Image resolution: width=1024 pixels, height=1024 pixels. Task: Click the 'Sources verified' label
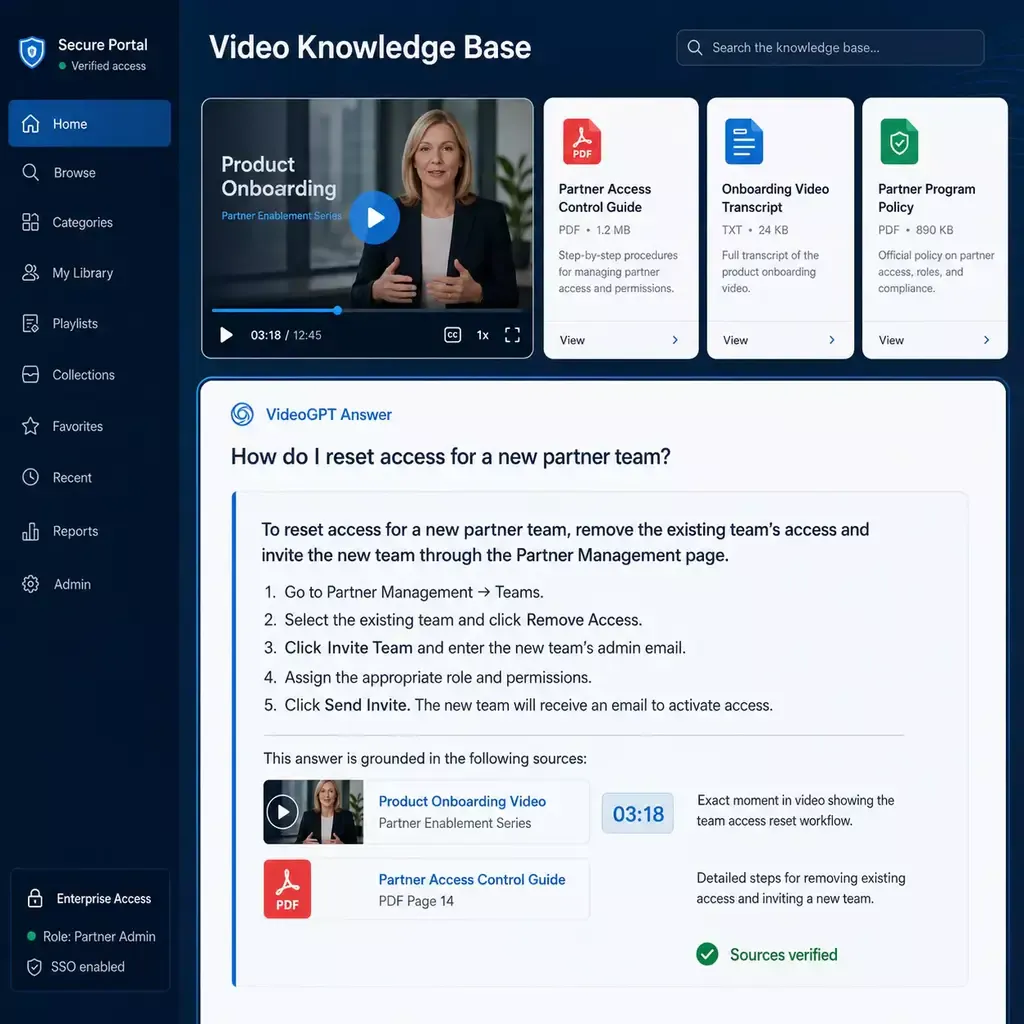click(x=784, y=954)
